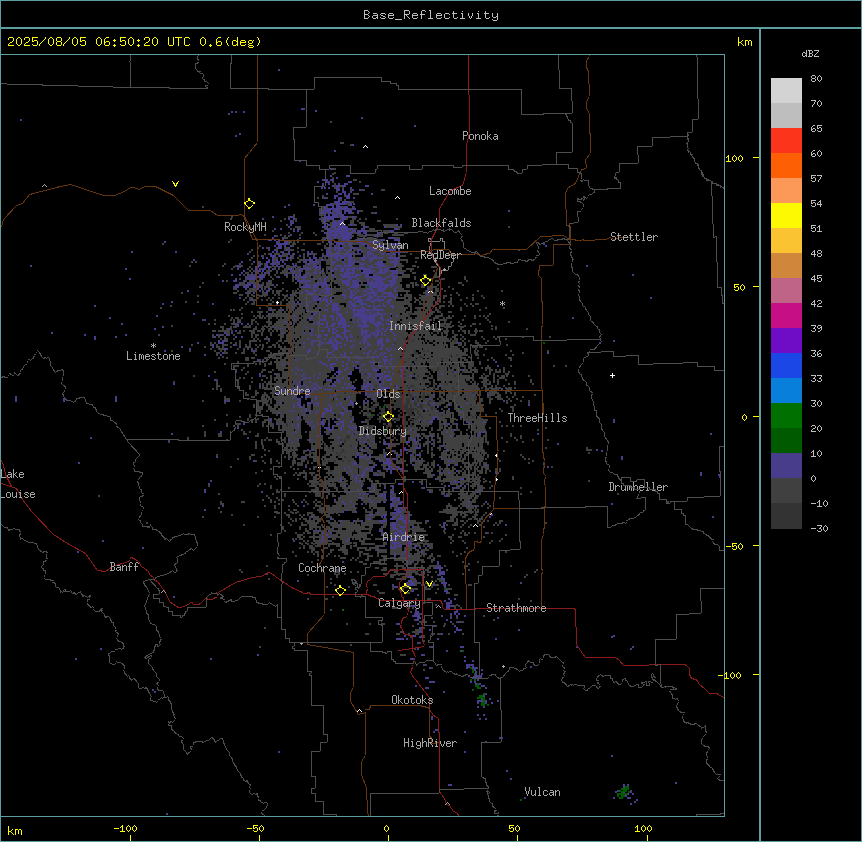Select the pink swatch between 45 and 42
862x842 pixels.
(x=786, y=291)
